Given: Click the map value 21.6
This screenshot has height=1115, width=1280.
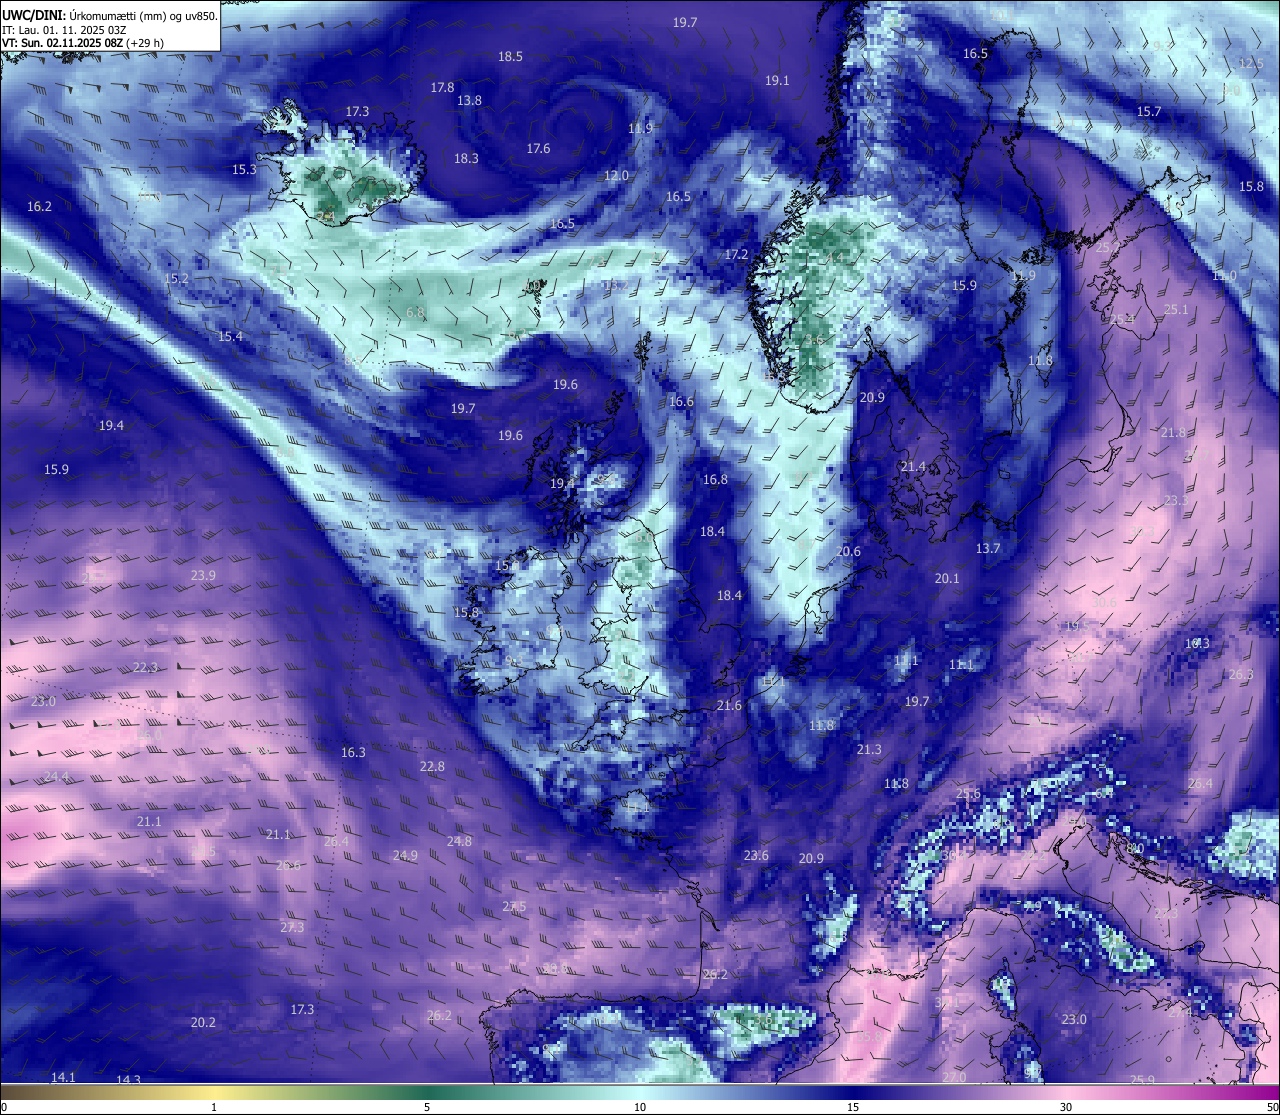Looking at the screenshot, I should point(729,706).
